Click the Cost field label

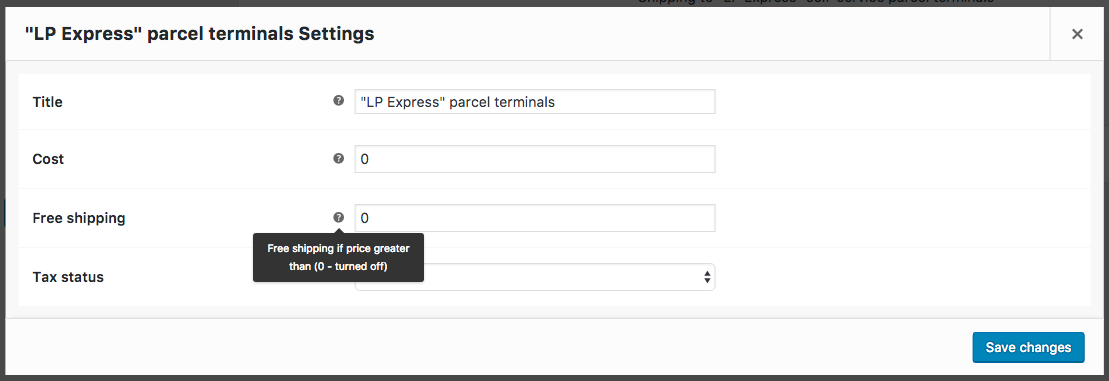[x=48, y=159]
